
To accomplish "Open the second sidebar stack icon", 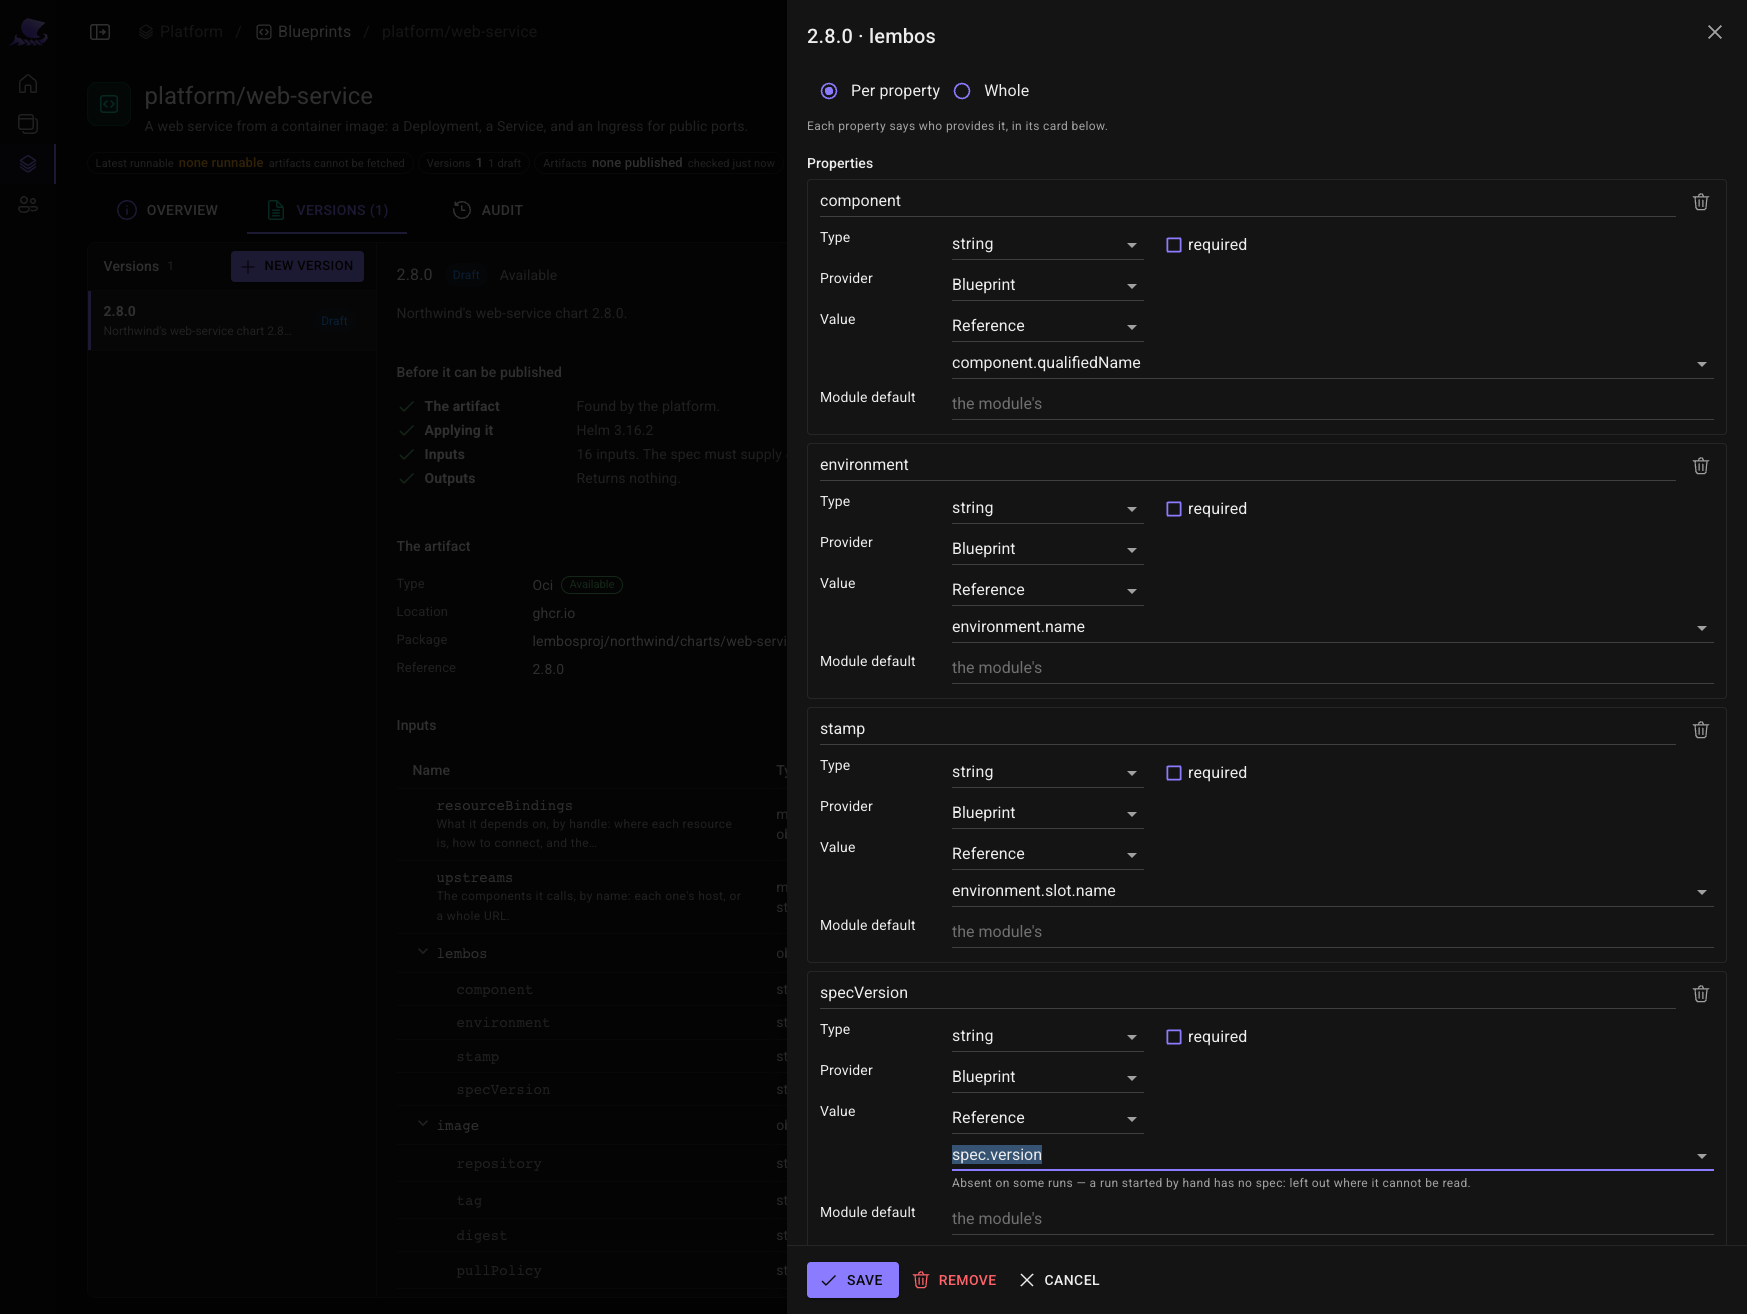I will click(28, 124).
